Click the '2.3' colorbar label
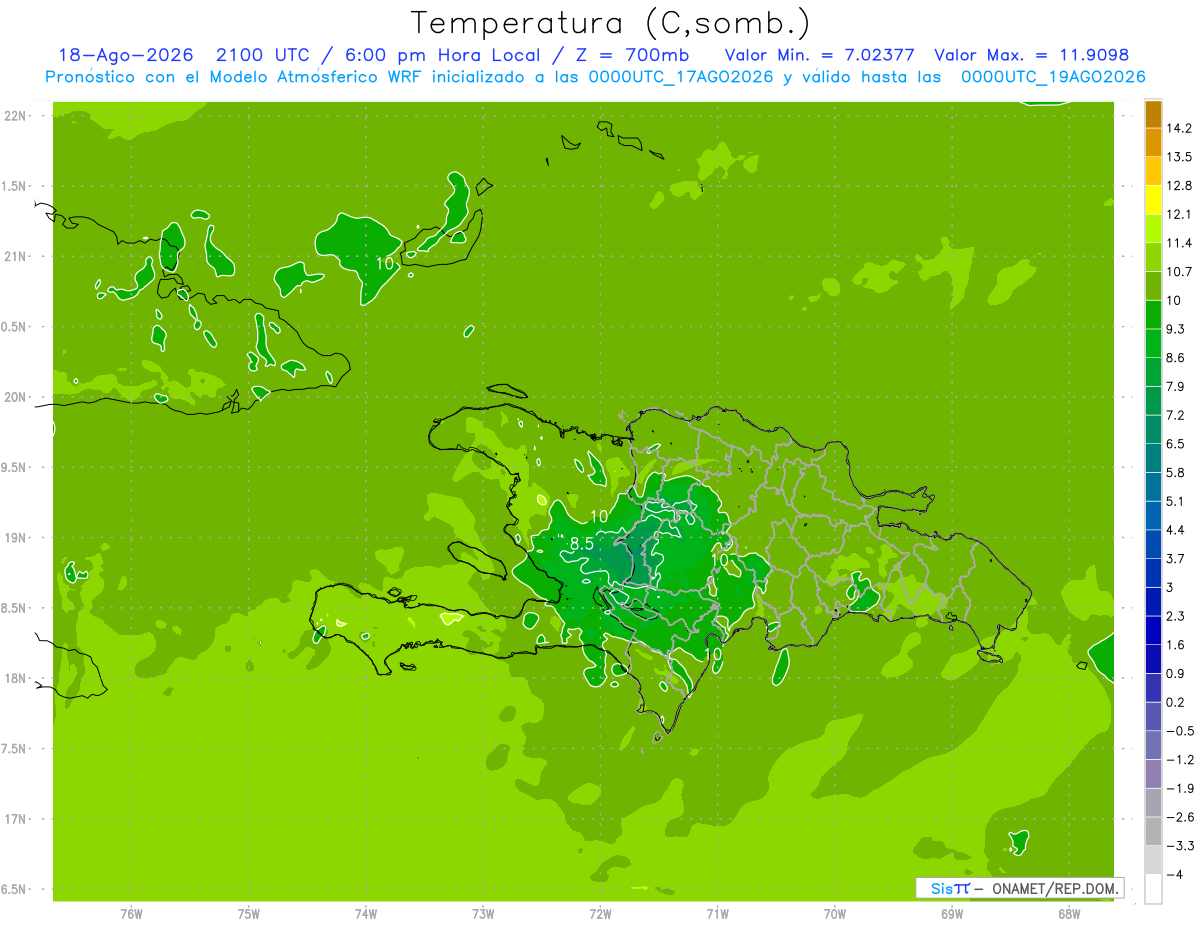This screenshot has height=927, width=1200. pyautogui.click(x=1176, y=616)
